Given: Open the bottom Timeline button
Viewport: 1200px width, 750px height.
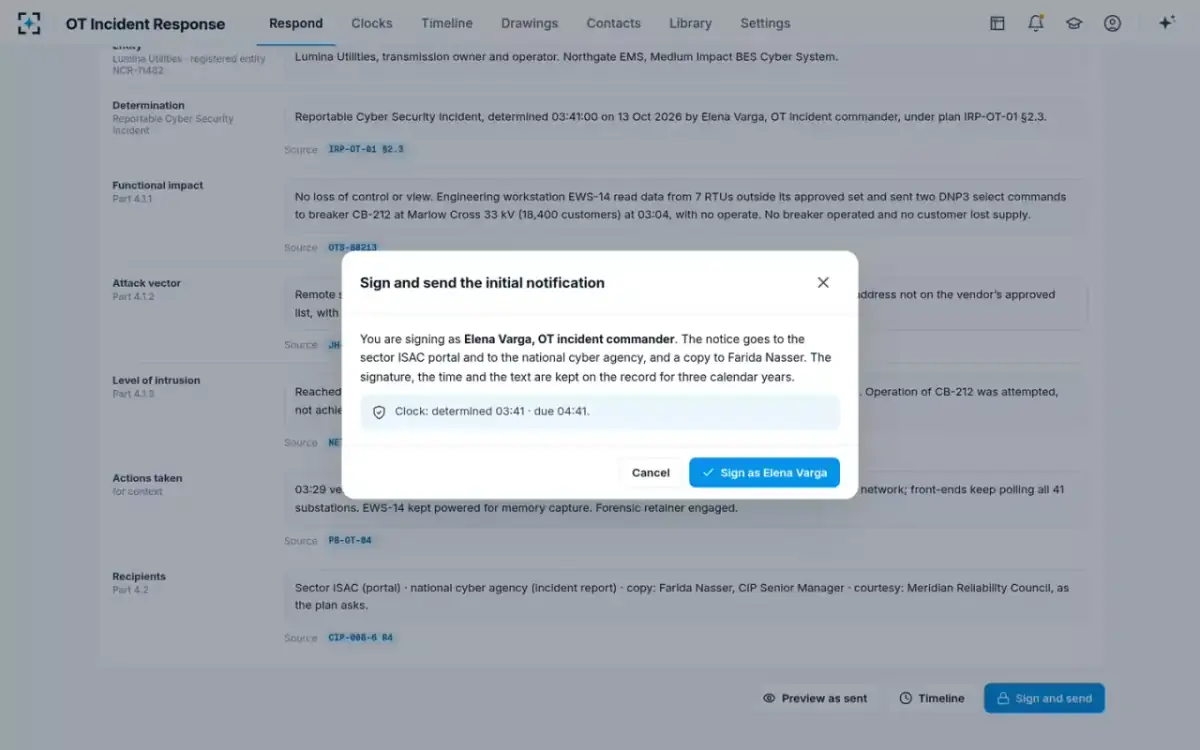Looking at the screenshot, I should pos(932,698).
